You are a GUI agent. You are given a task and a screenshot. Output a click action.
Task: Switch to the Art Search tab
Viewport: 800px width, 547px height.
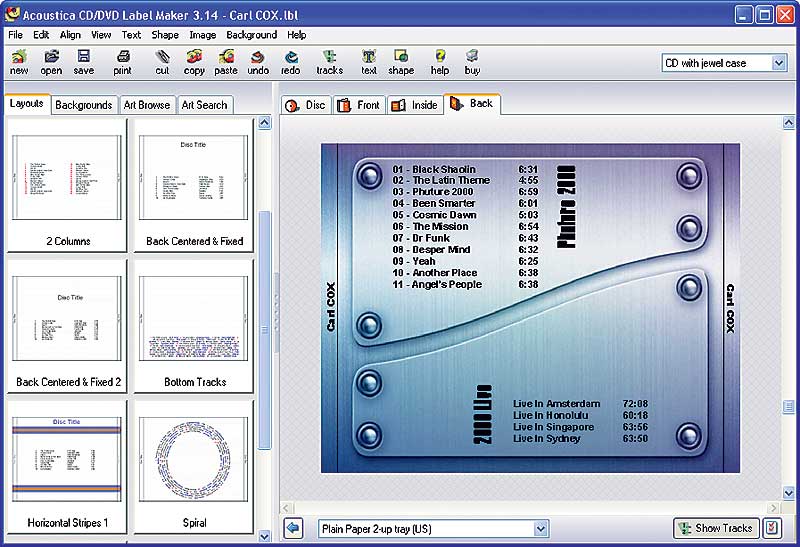click(x=205, y=105)
